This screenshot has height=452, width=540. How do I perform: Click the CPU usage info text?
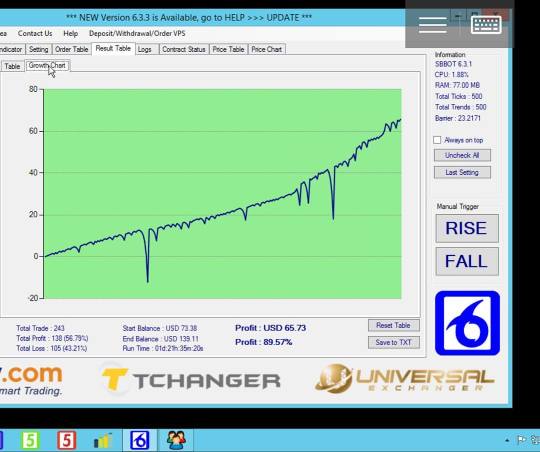(x=452, y=74)
